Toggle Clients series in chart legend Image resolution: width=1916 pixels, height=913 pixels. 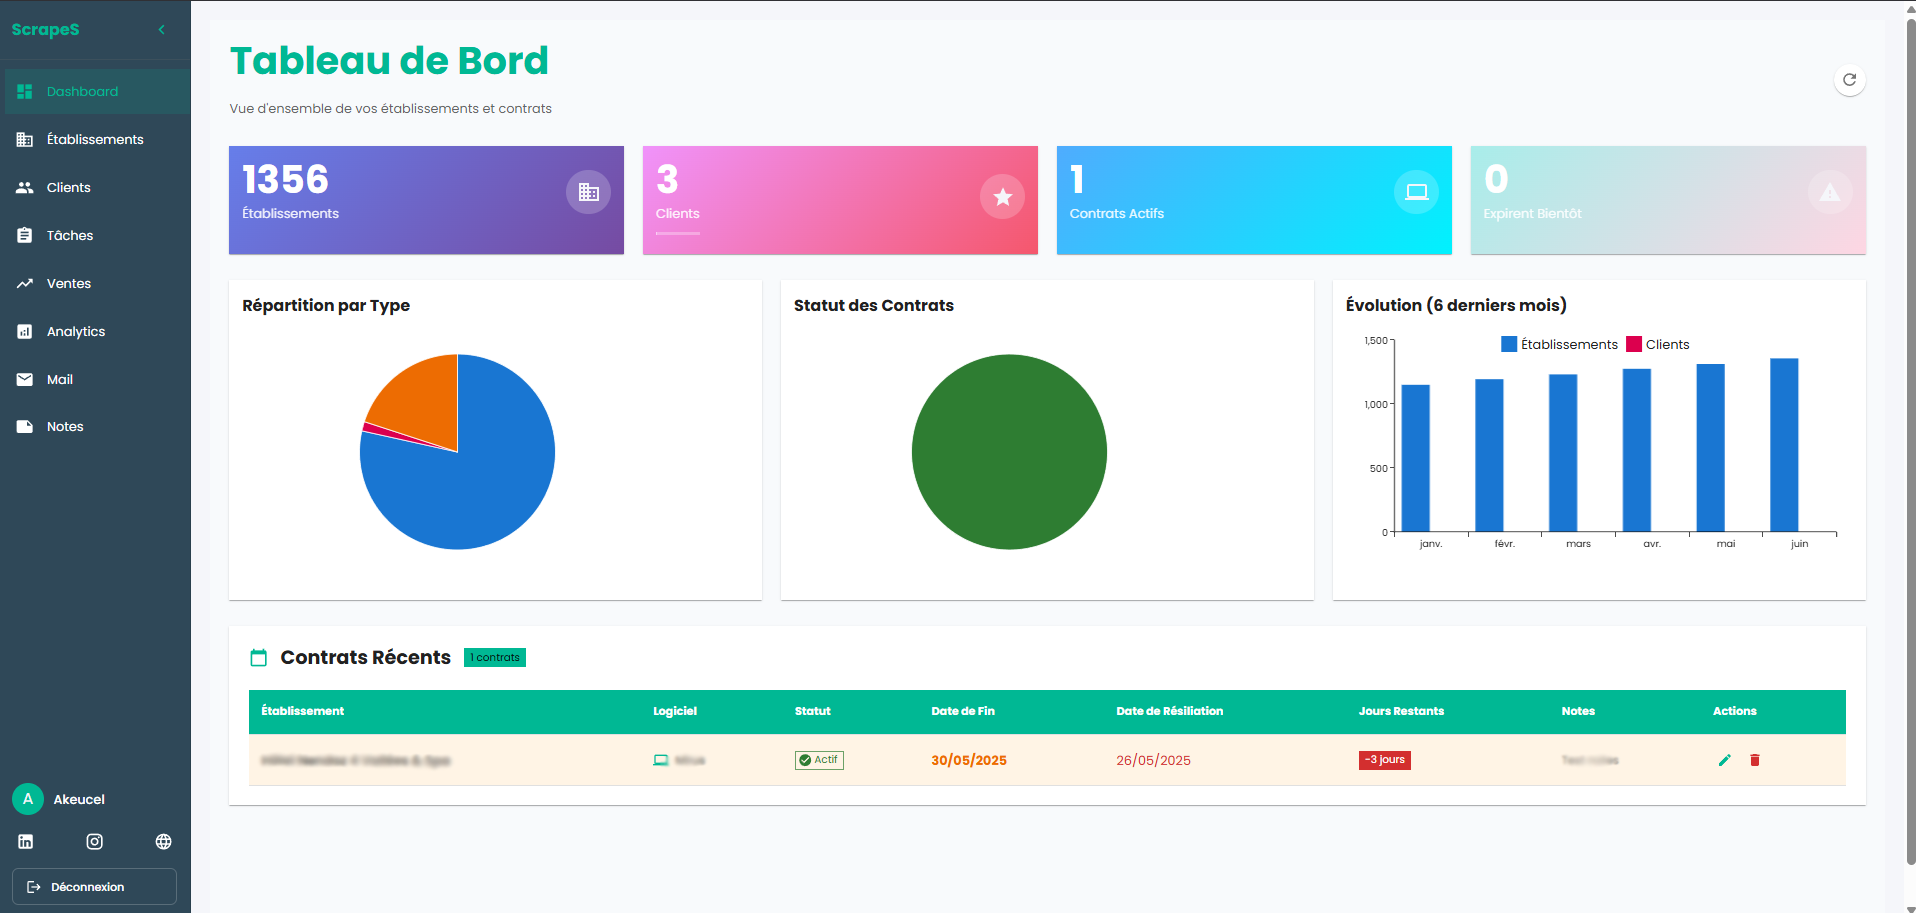(1657, 344)
